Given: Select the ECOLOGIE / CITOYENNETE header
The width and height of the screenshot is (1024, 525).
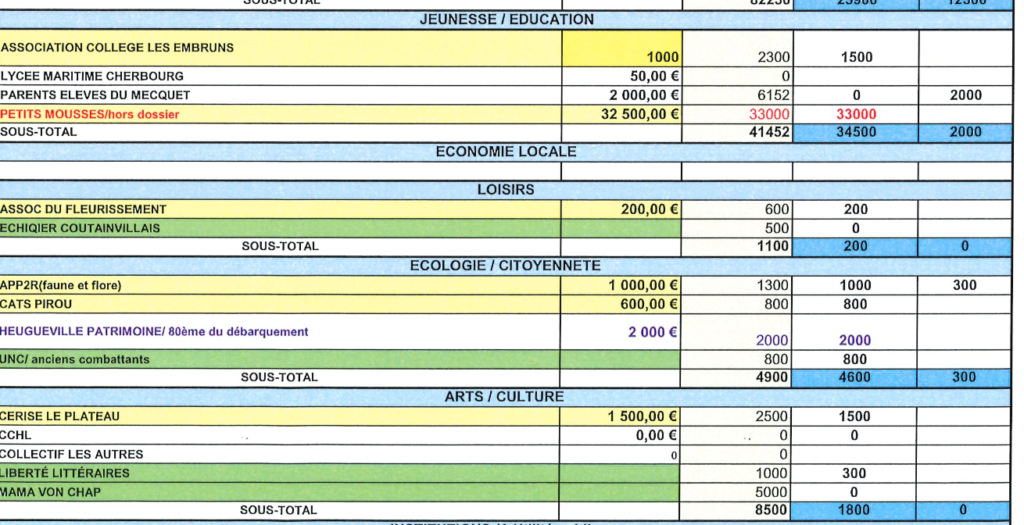Looking at the screenshot, I should (505, 266).
